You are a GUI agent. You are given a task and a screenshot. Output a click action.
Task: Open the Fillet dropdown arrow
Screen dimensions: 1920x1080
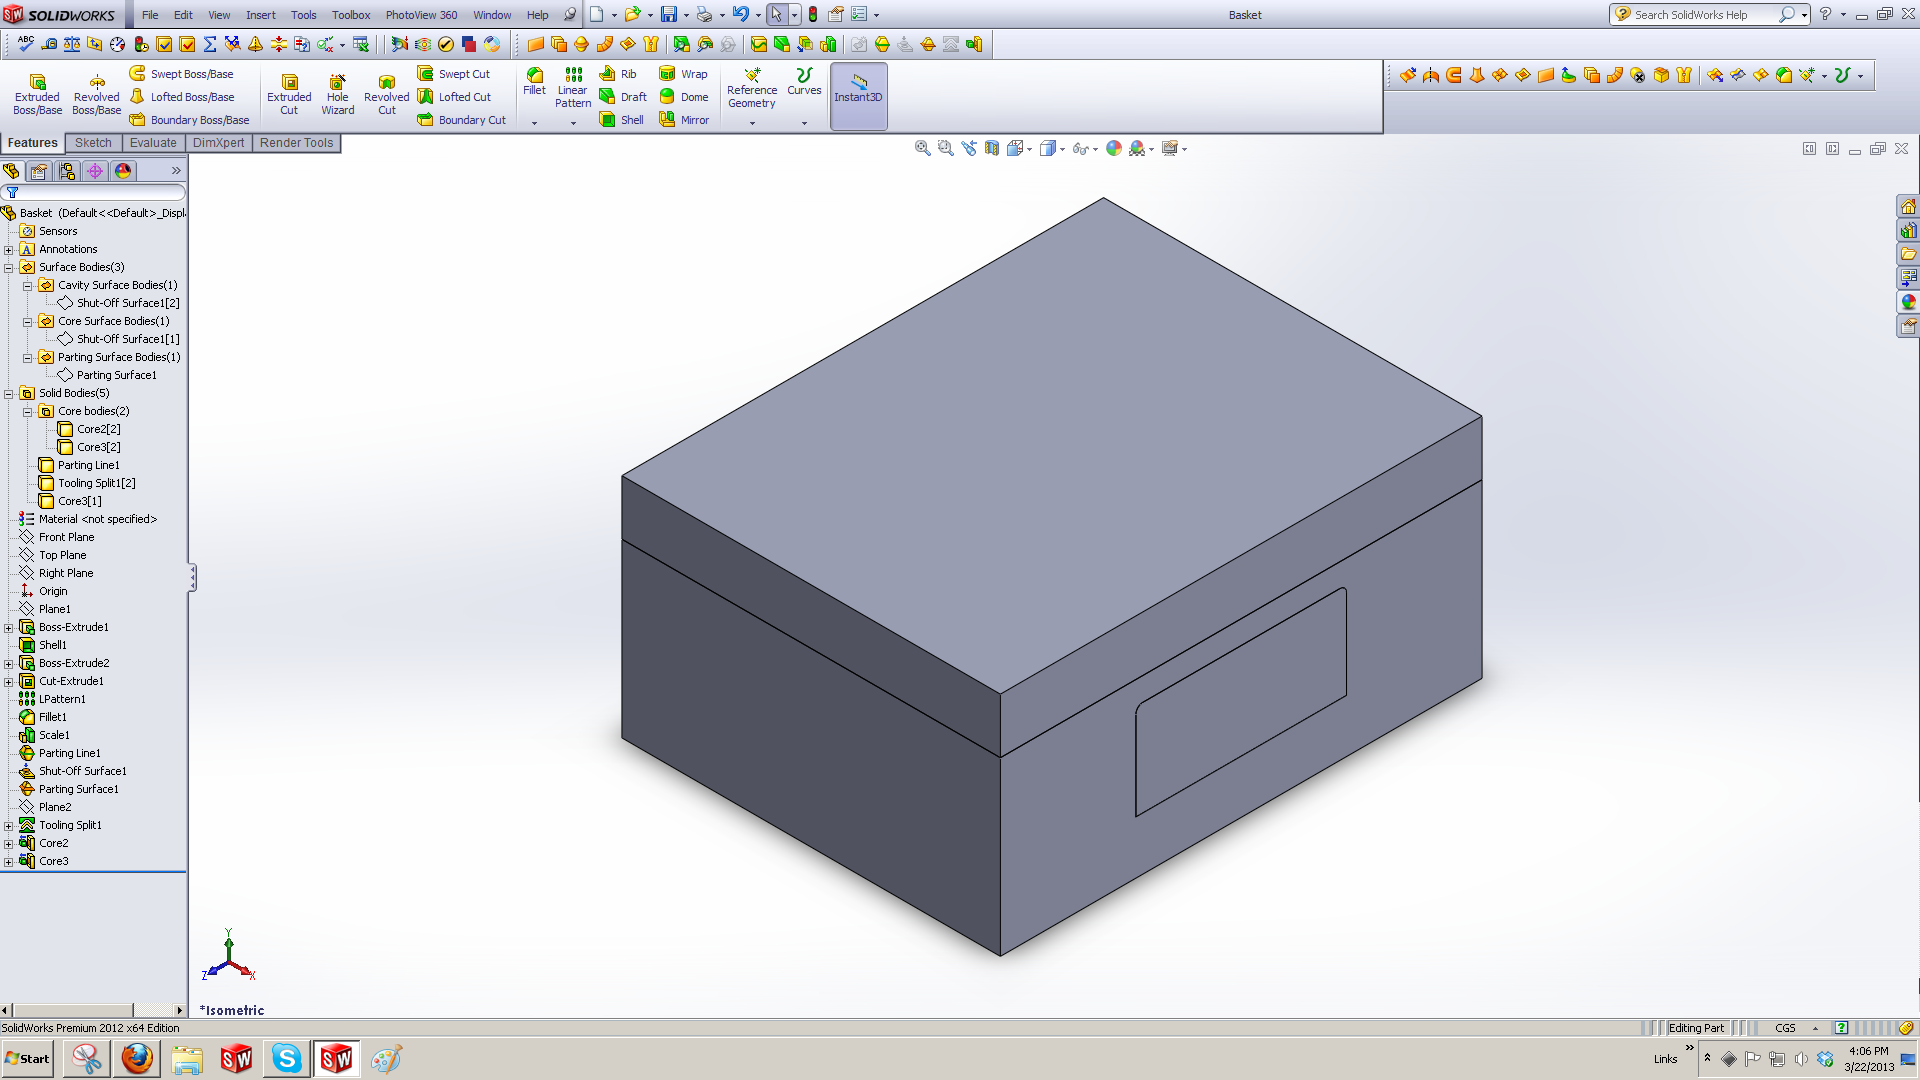[x=535, y=123]
